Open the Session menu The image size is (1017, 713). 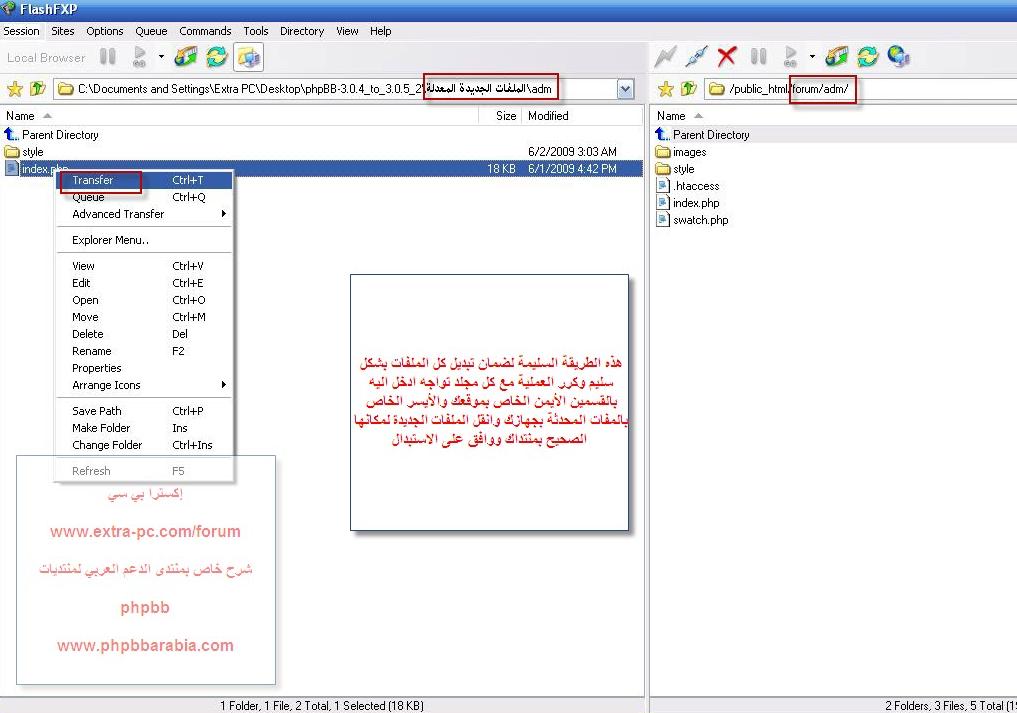click(21, 31)
